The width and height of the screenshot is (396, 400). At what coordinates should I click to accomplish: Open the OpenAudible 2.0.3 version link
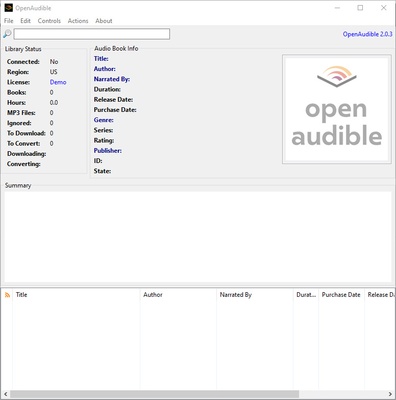(367, 34)
